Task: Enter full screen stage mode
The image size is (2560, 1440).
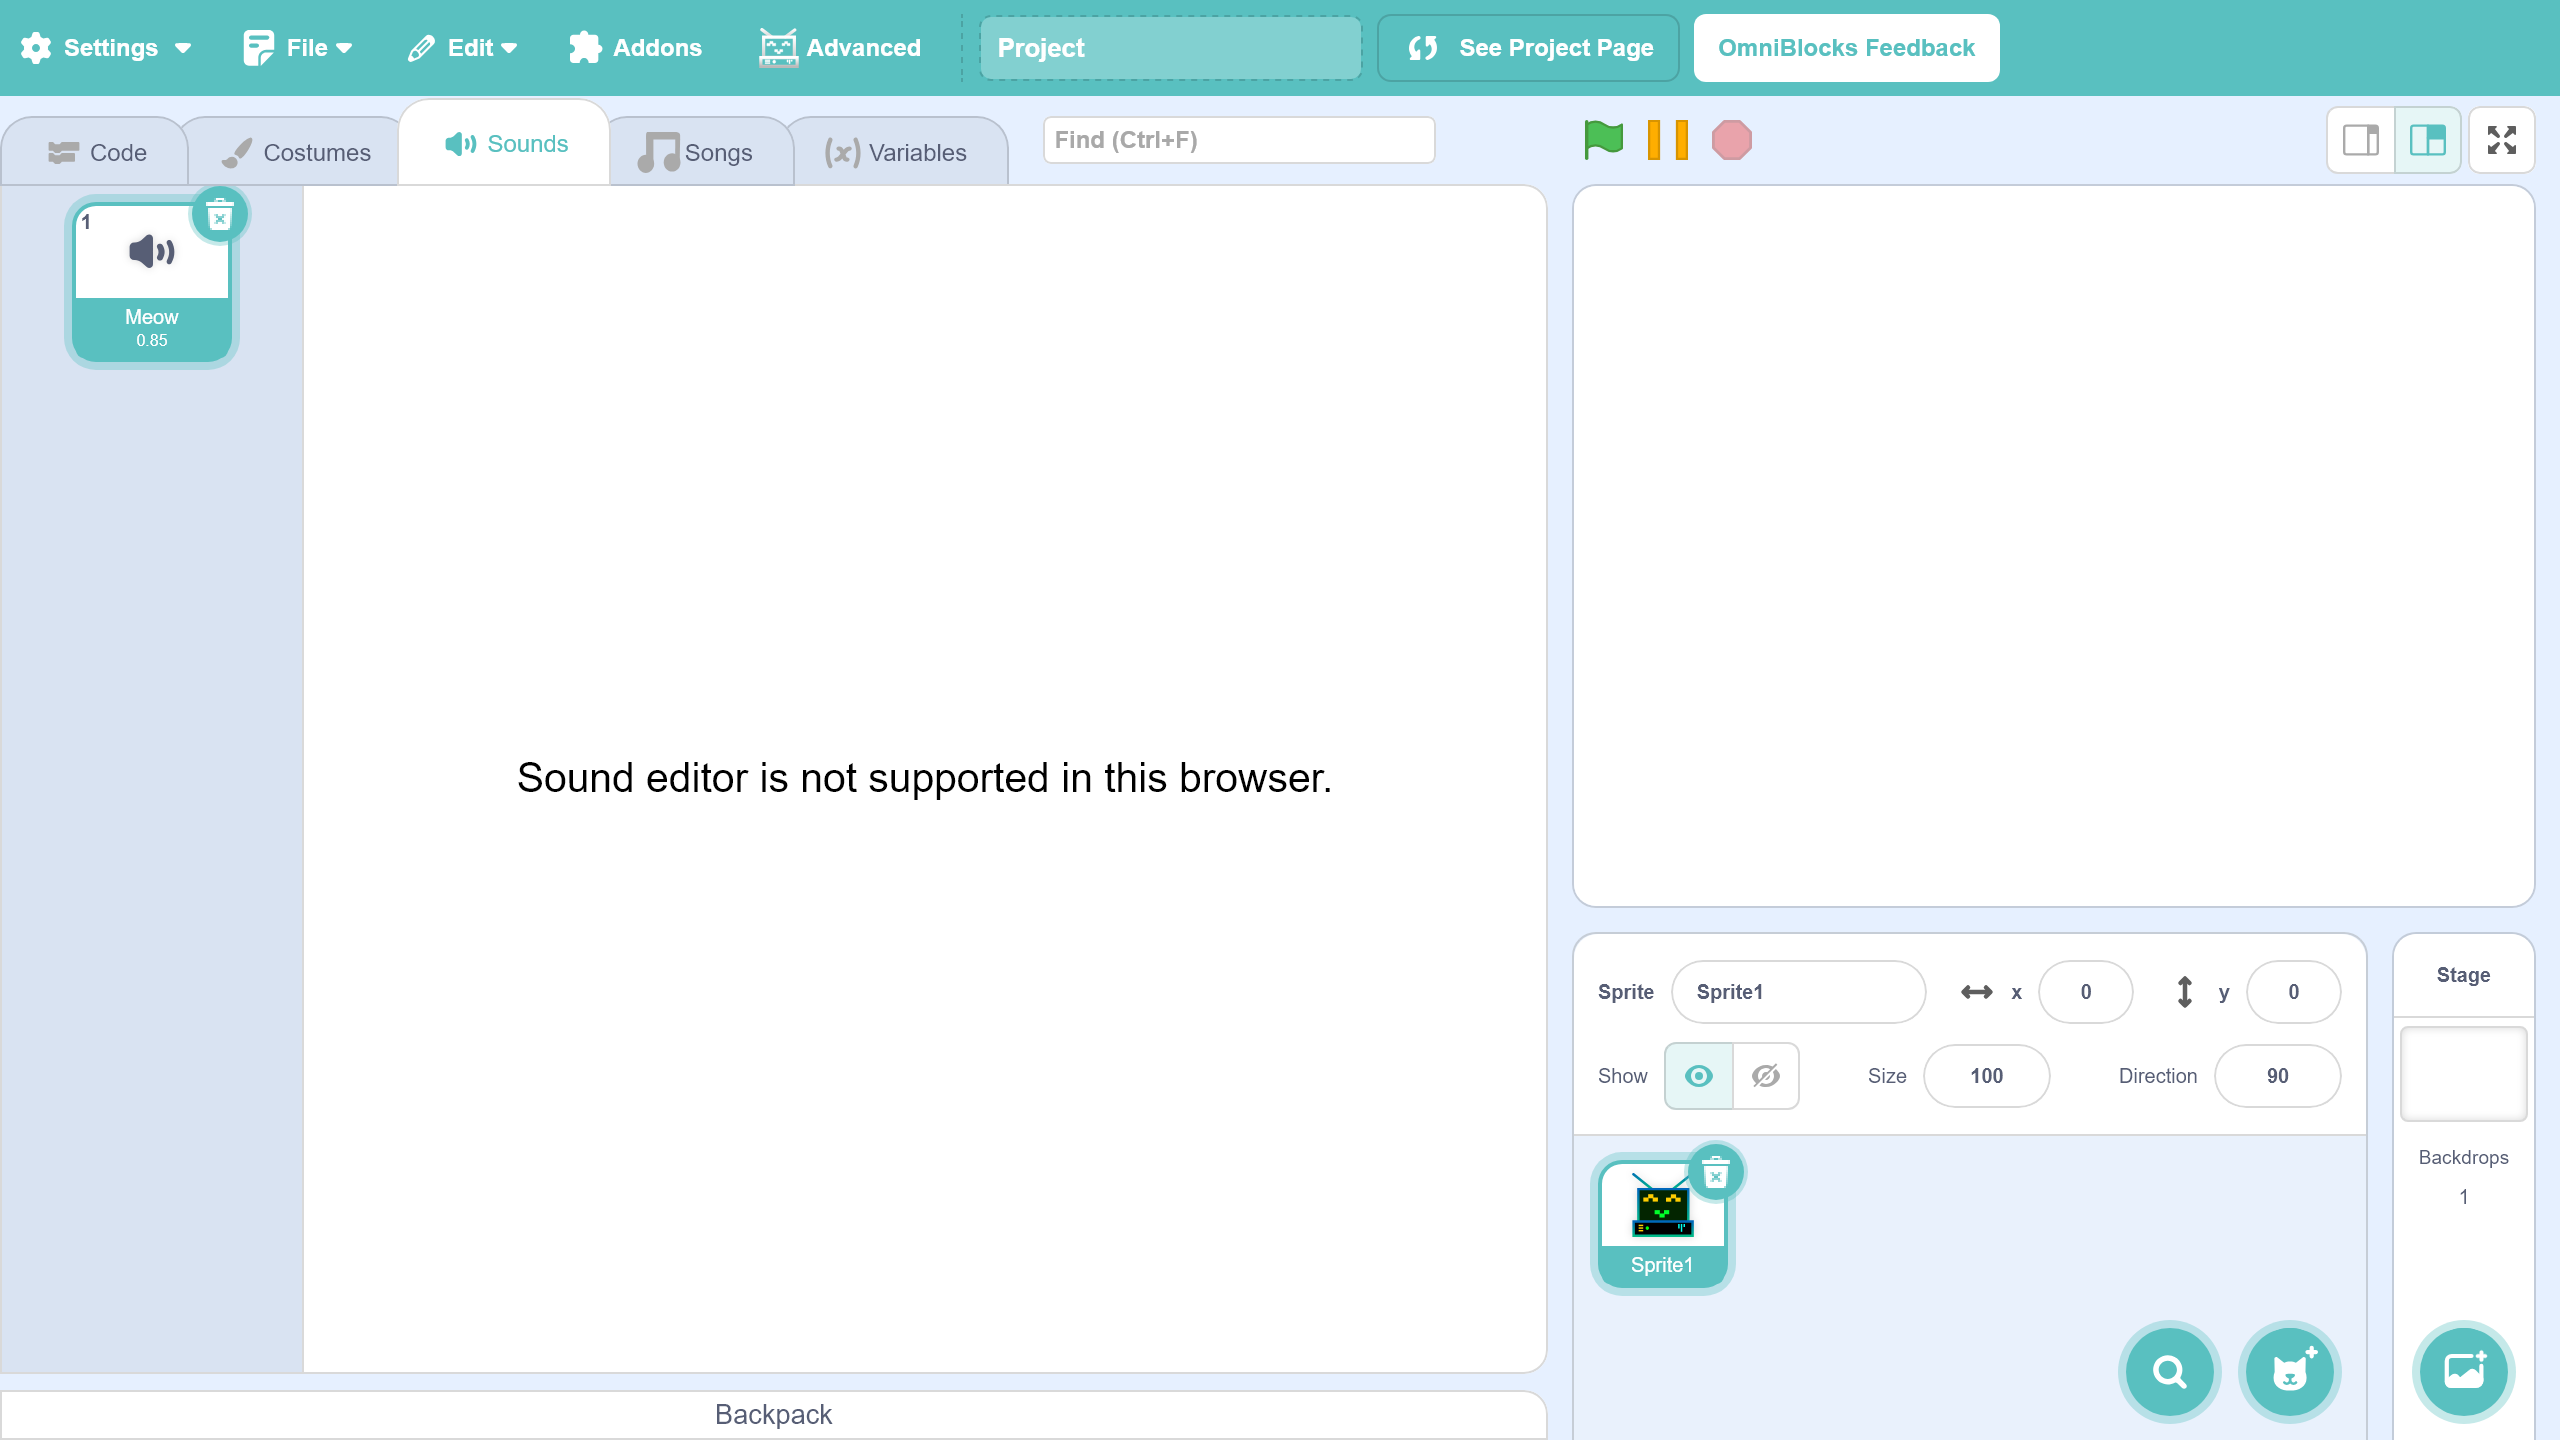Action: click(2501, 140)
